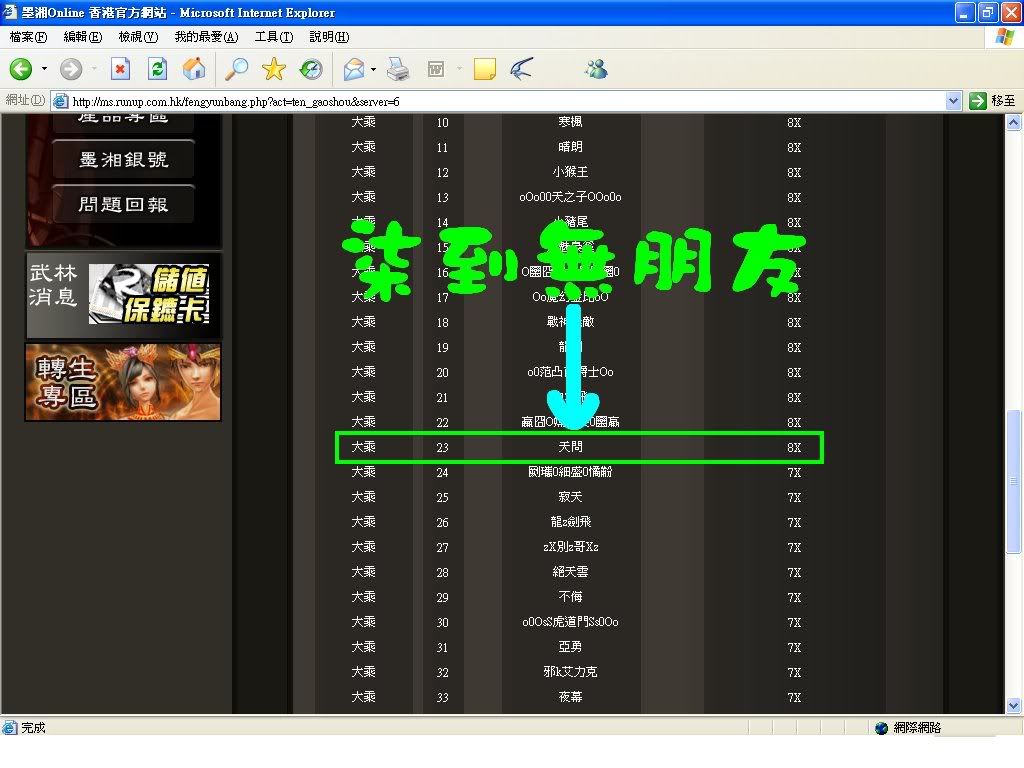Open the Messenger people icon
This screenshot has height=768, width=1024.
point(597,69)
